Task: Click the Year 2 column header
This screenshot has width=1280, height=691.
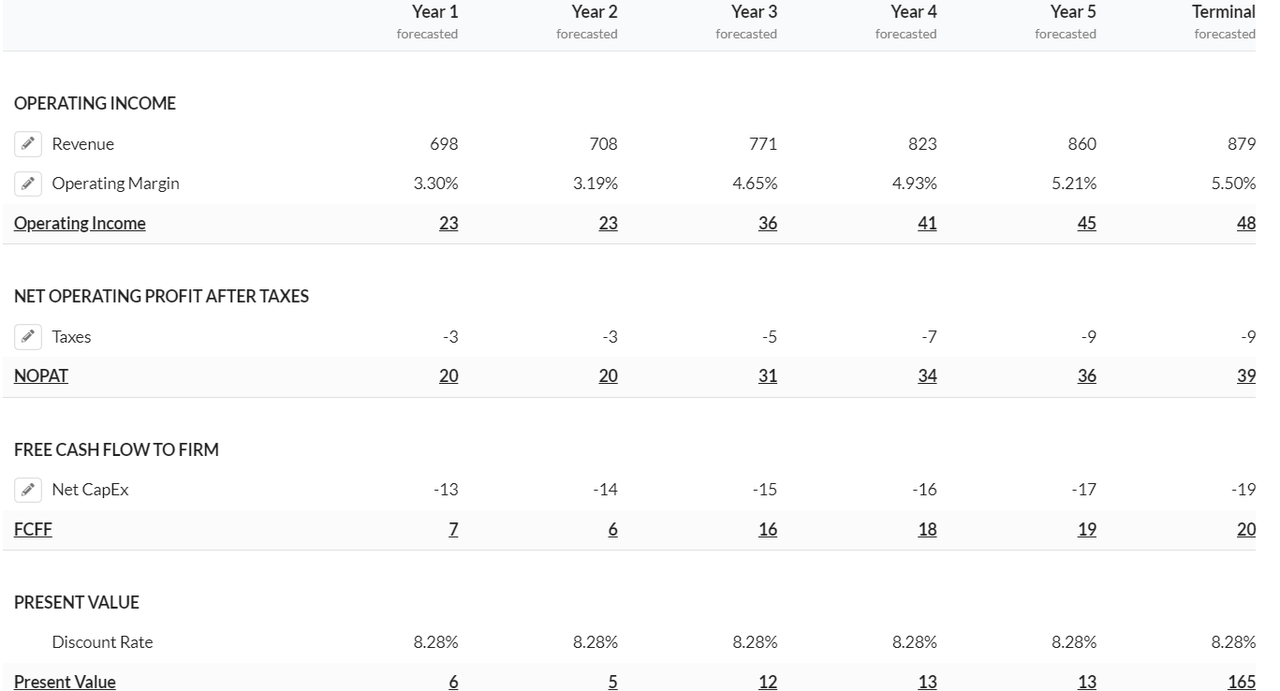Action: (x=594, y=12)
